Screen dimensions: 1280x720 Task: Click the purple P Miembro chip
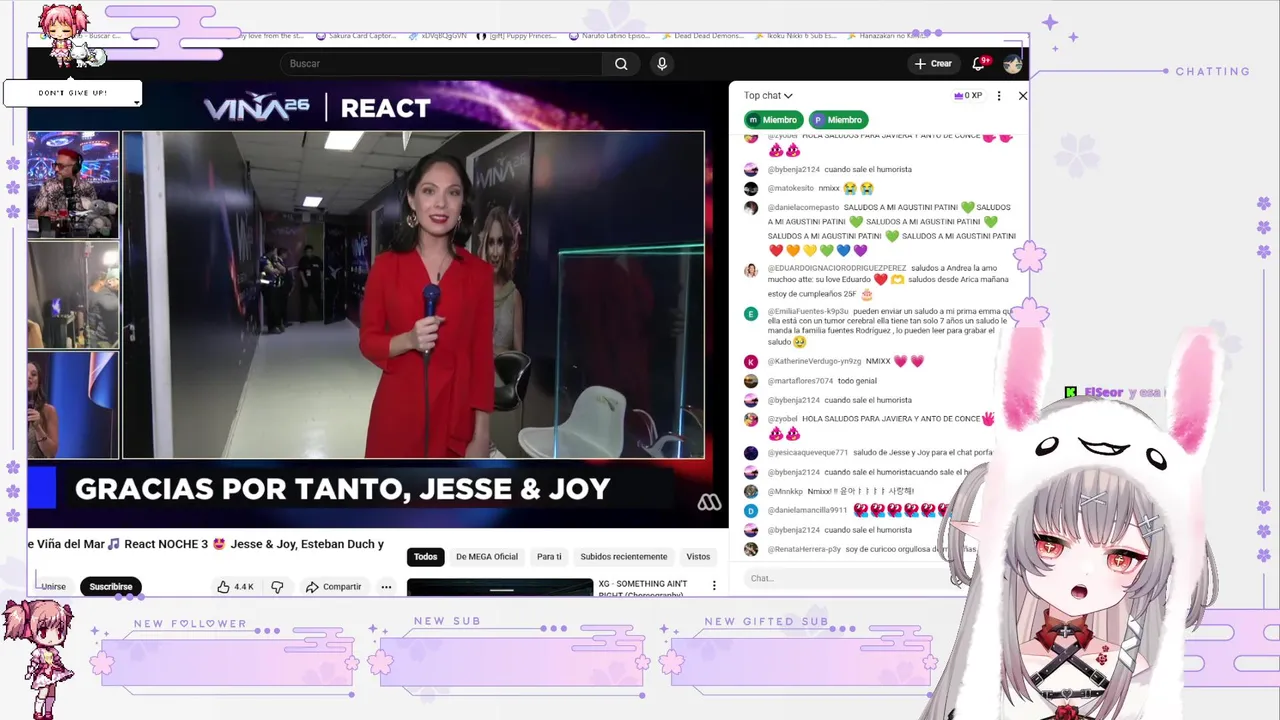(x=838, y=120)
